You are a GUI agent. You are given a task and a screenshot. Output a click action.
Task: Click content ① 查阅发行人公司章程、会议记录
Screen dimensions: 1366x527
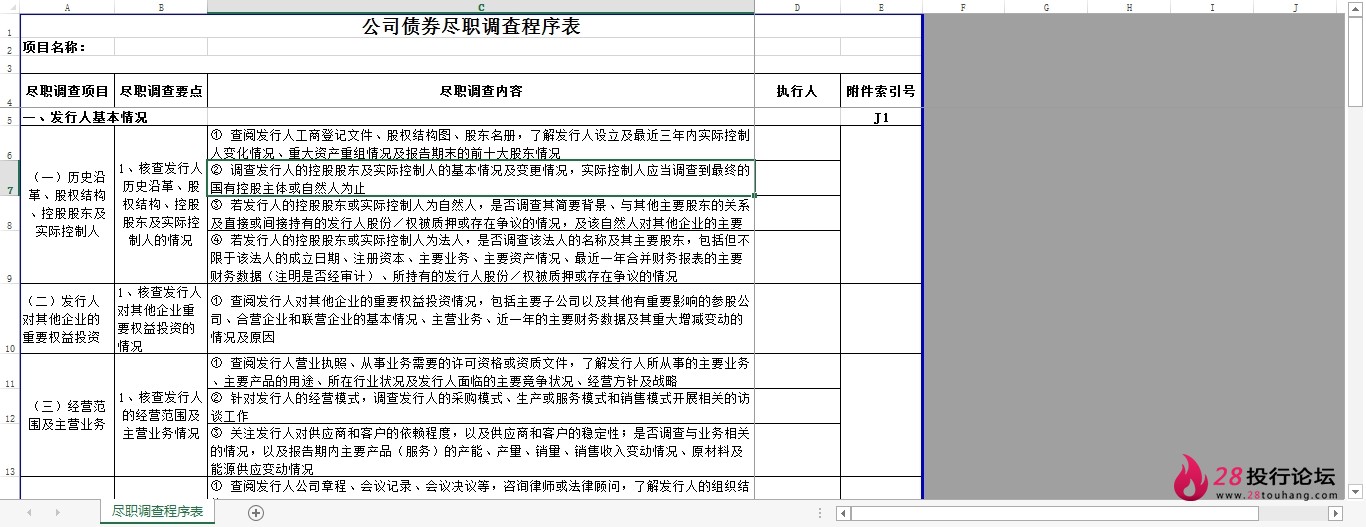tap(481, 488)
